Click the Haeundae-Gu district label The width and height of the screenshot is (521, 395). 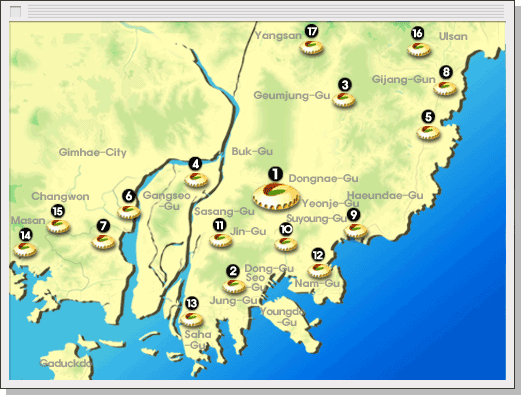[385, 195]
